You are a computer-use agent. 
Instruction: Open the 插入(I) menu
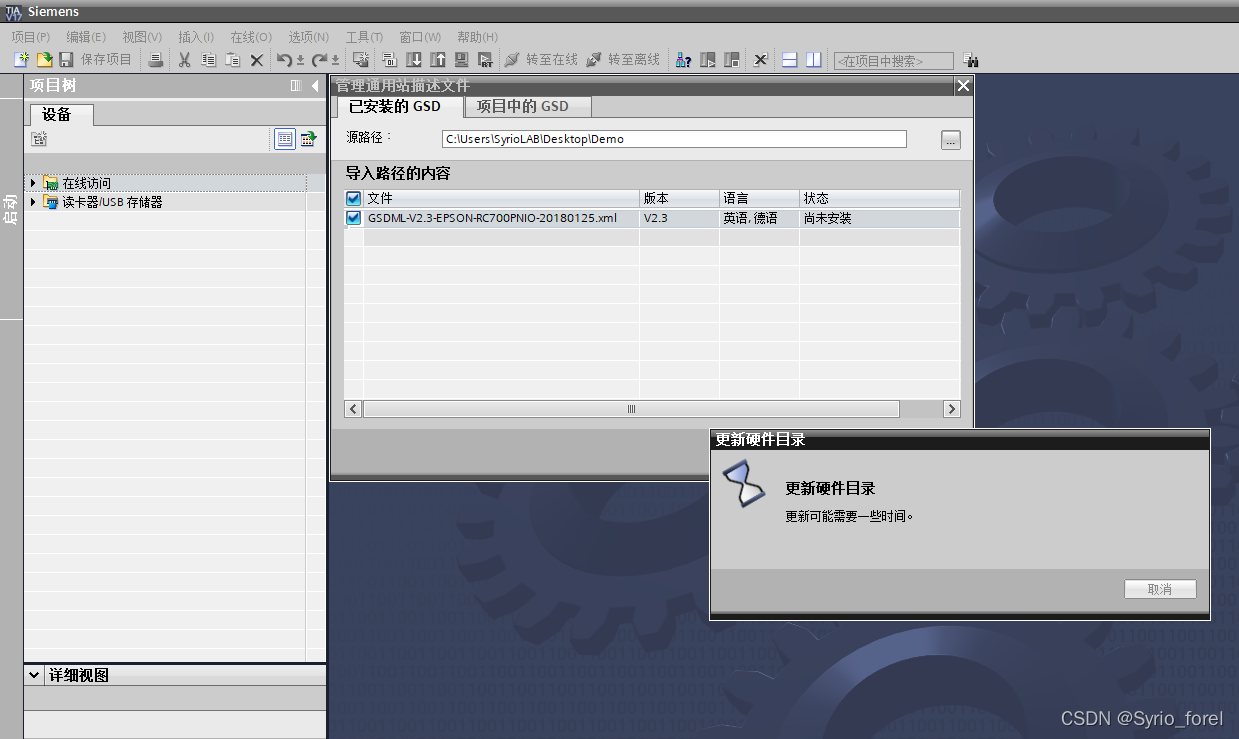point(196,37)
